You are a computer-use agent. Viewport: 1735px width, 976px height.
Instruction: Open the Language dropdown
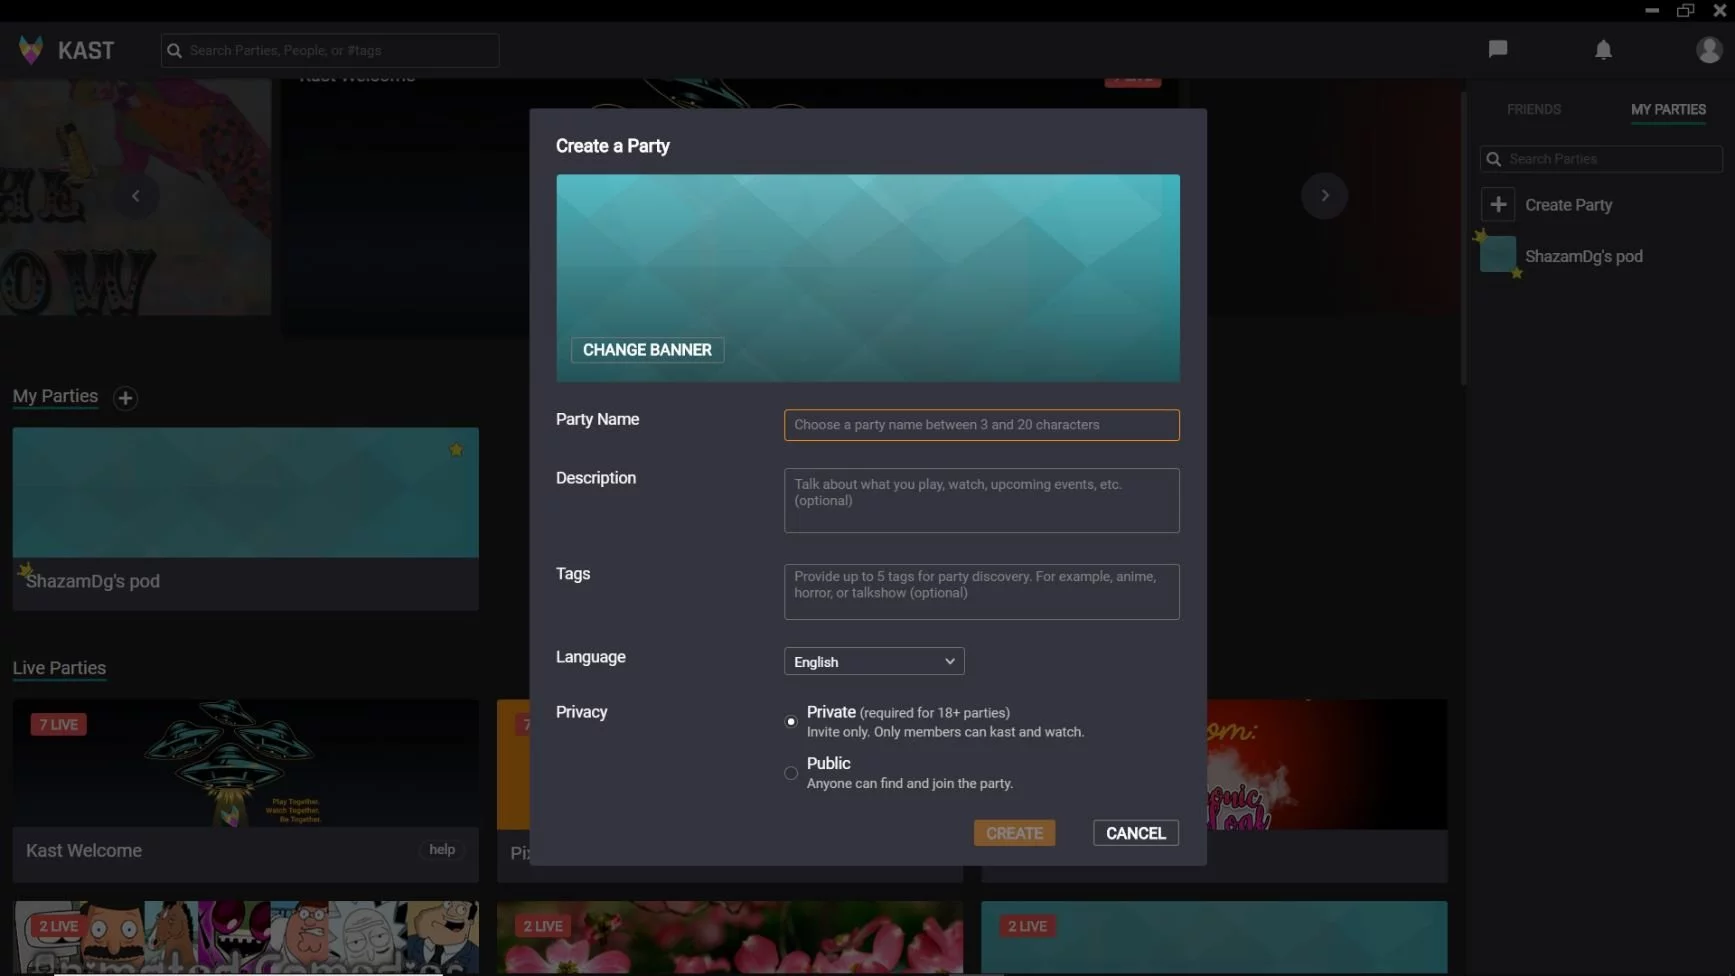click(874, 661)
